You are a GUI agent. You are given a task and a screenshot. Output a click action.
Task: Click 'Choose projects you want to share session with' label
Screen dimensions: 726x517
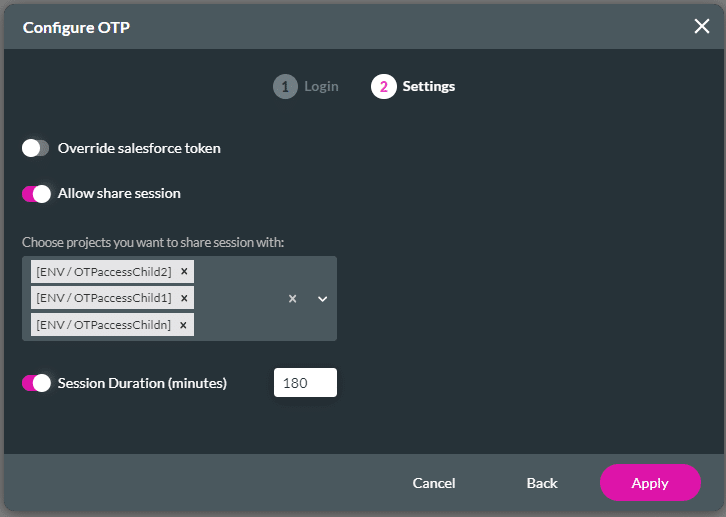point(153,243)
